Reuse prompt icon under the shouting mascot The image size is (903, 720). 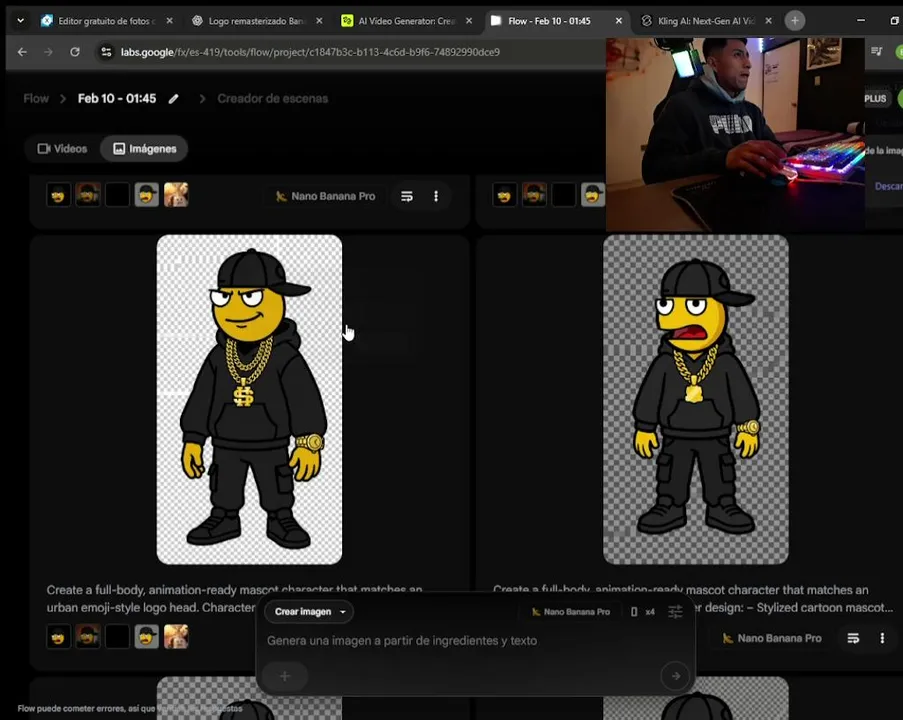(853, 638)
